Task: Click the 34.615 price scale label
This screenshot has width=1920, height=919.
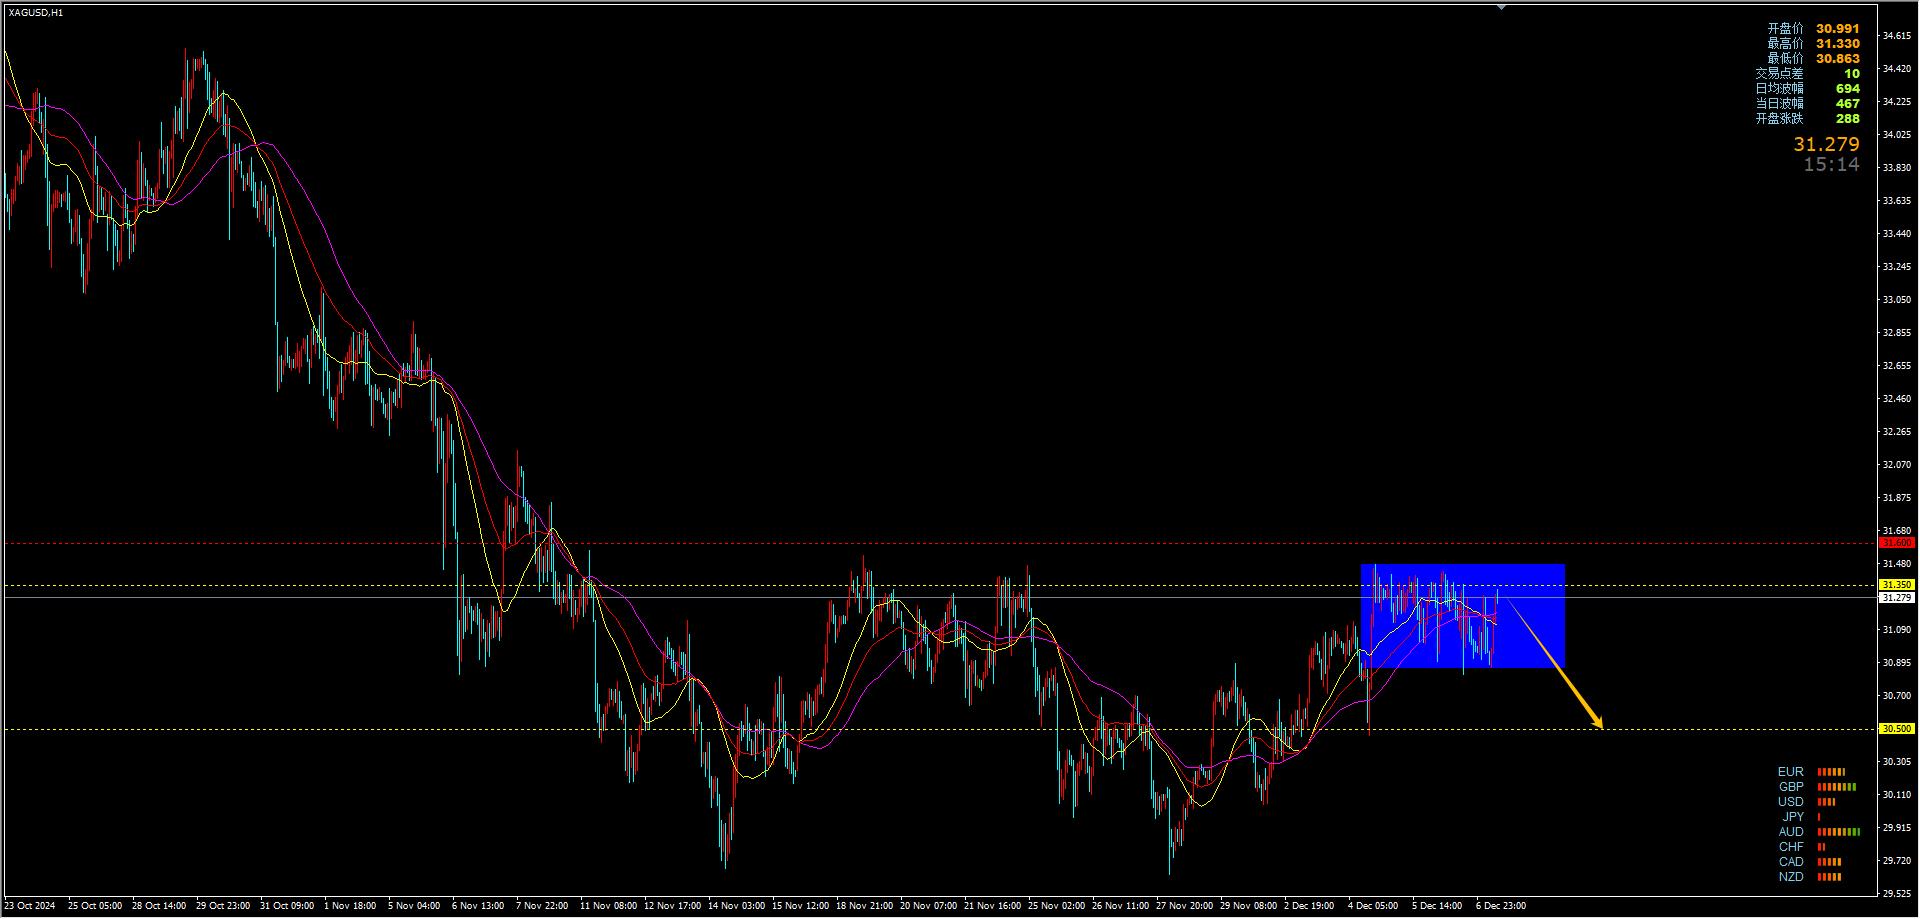Action: point(1896,36)
